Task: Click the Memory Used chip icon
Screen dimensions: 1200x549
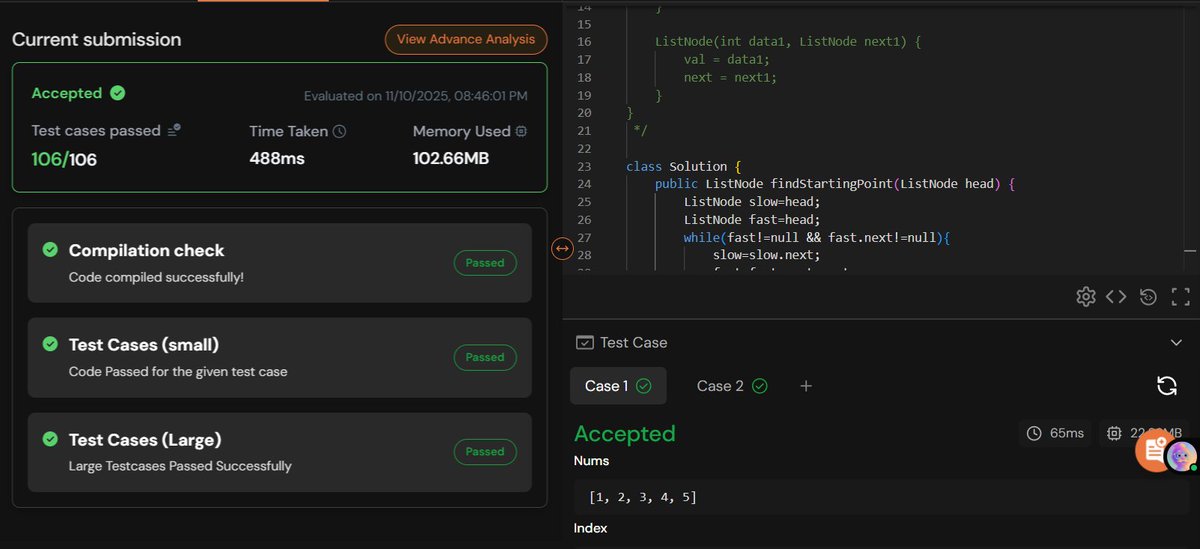Action: click(521, 131)
